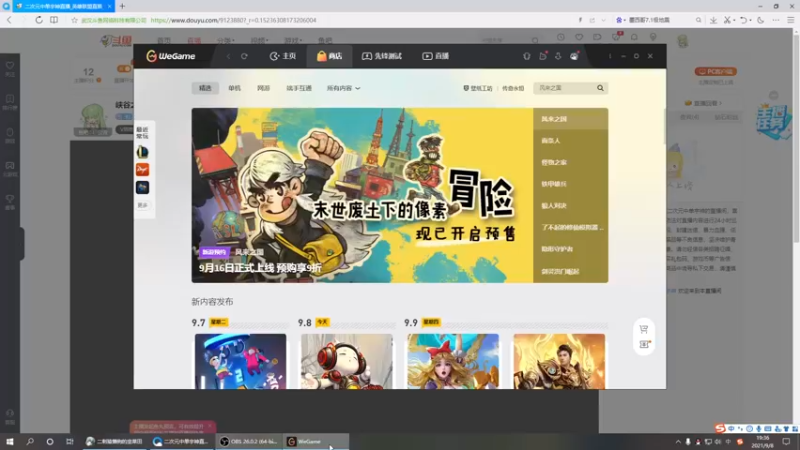Viewport: 800px width, 450px height.
Task: Select the 单机 single-player filter
Action: pos(234,88)
